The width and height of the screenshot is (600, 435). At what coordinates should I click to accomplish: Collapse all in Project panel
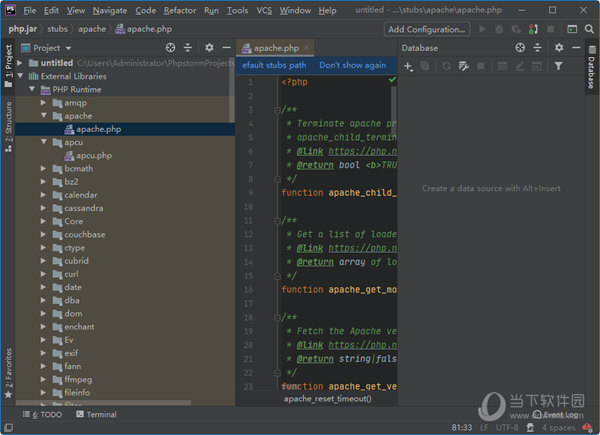point(188,47)
